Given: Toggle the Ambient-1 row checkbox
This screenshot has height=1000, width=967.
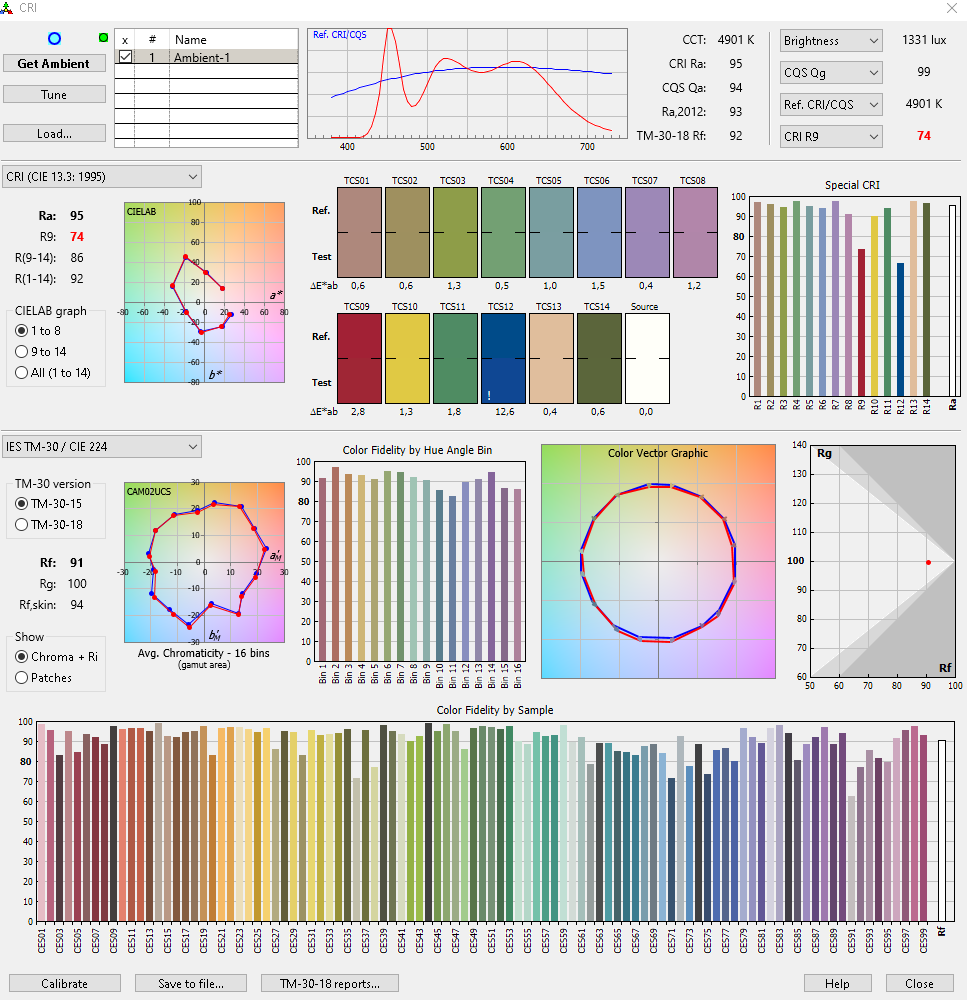Looking at the screenshot, I should click(125, 58).
